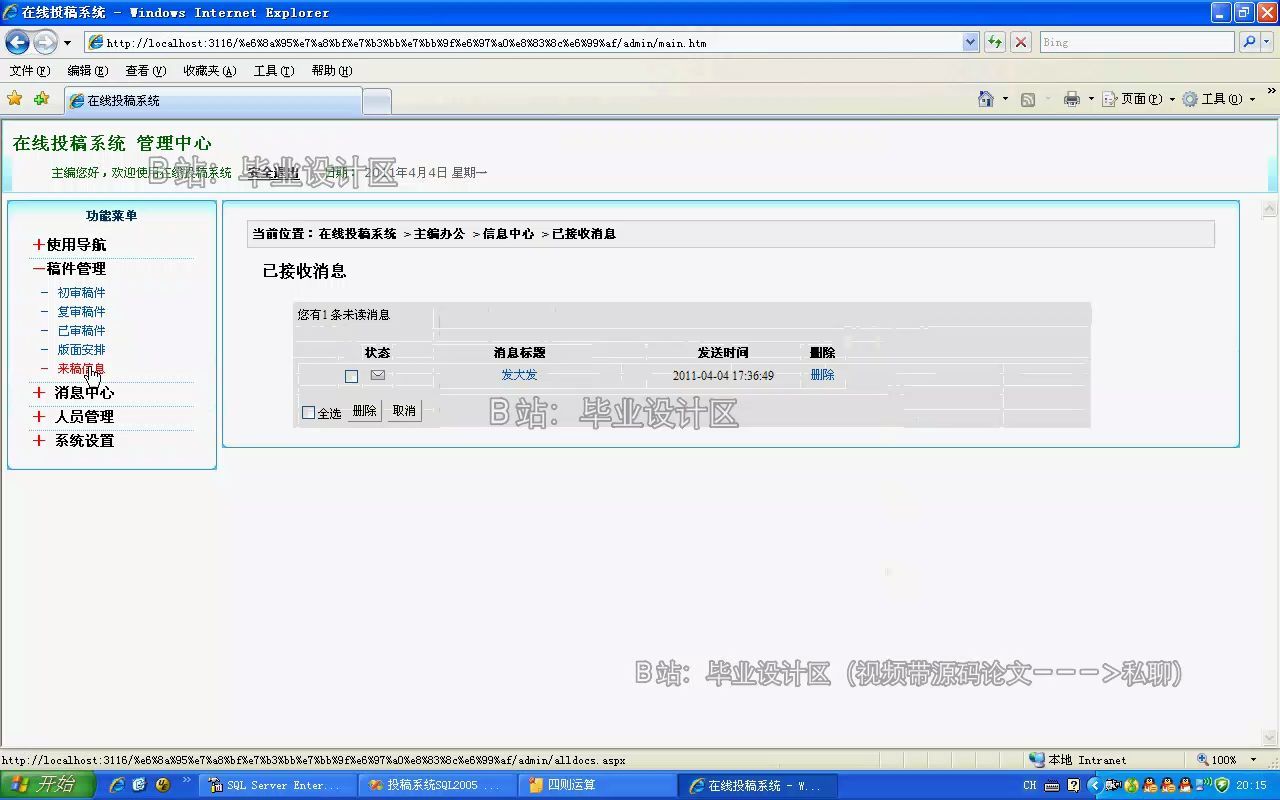Screen dimensions: 1280x800
Task: Open the 收藏夹(A) menu
Action: pyautogui.click(x=209, y=71)
